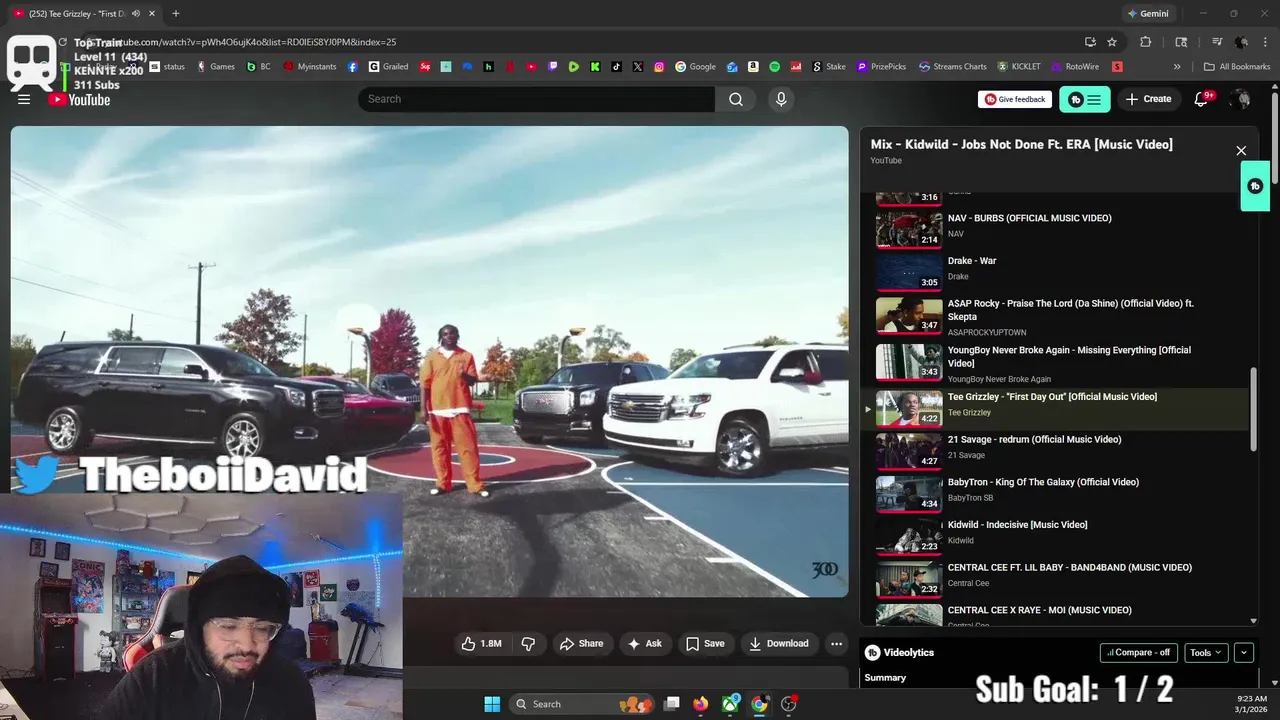Toggle Compare - off in Videolytics

coord(1139,653)
